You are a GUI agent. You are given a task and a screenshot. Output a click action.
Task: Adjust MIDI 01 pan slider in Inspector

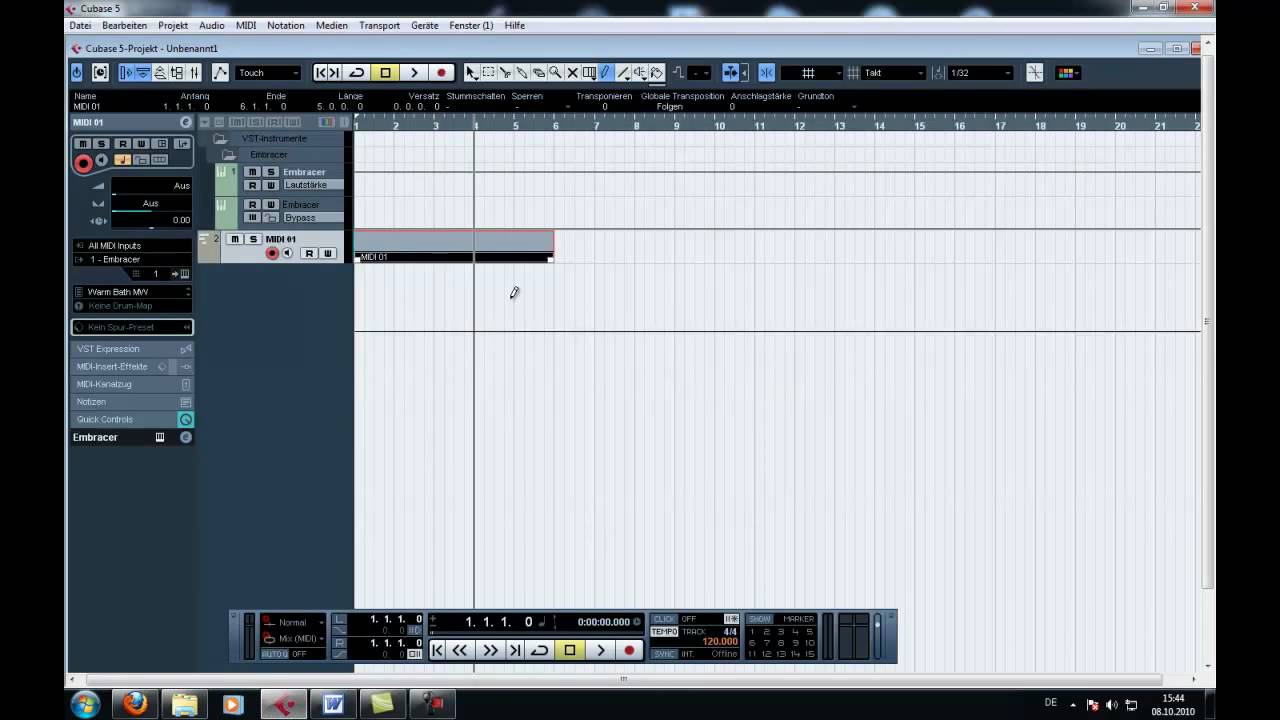click(x=150, y=204)
